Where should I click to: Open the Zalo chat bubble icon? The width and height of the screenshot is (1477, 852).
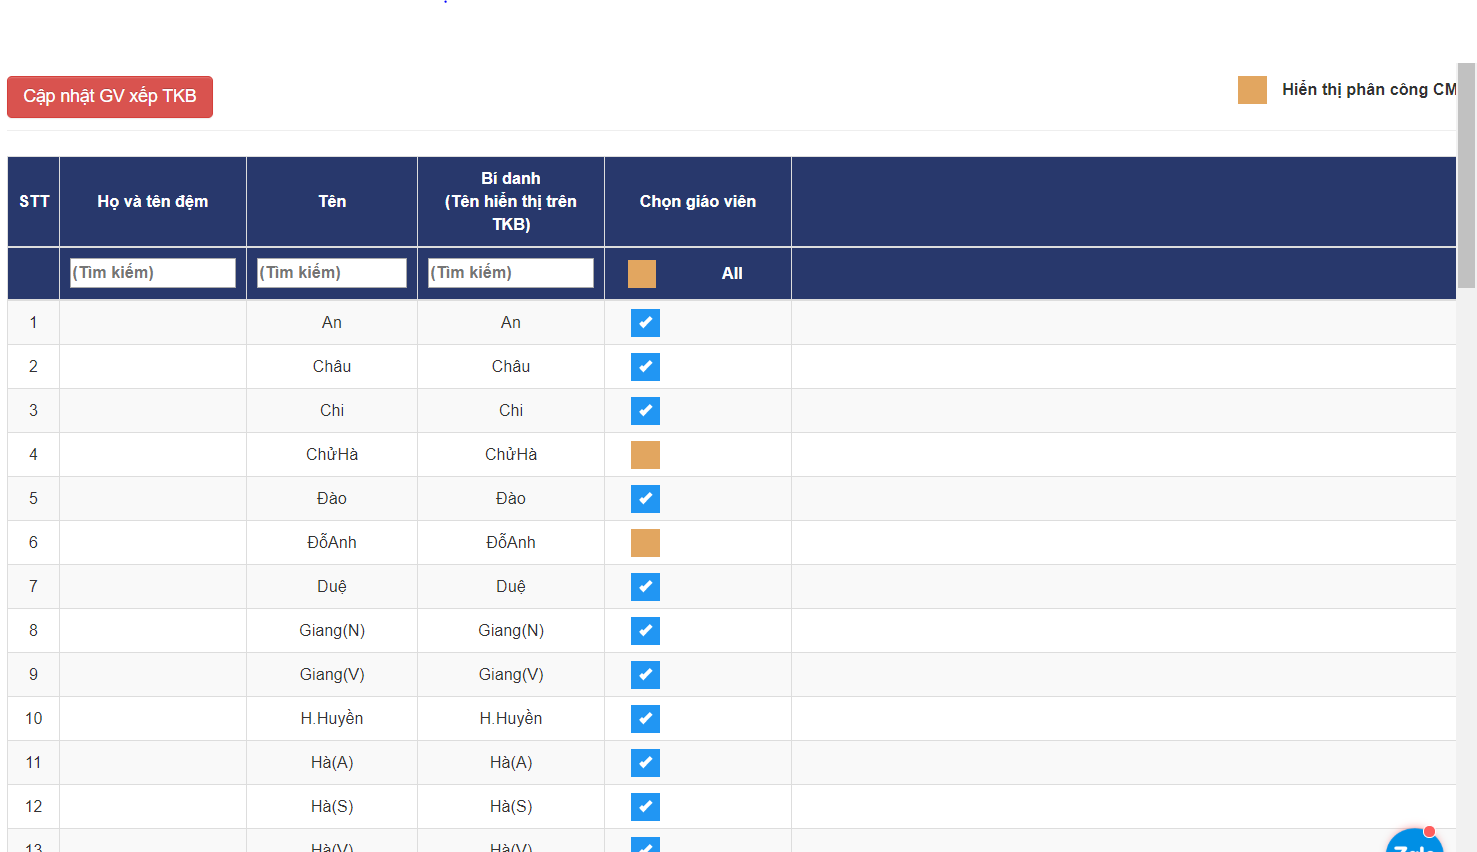(1414, 842)
